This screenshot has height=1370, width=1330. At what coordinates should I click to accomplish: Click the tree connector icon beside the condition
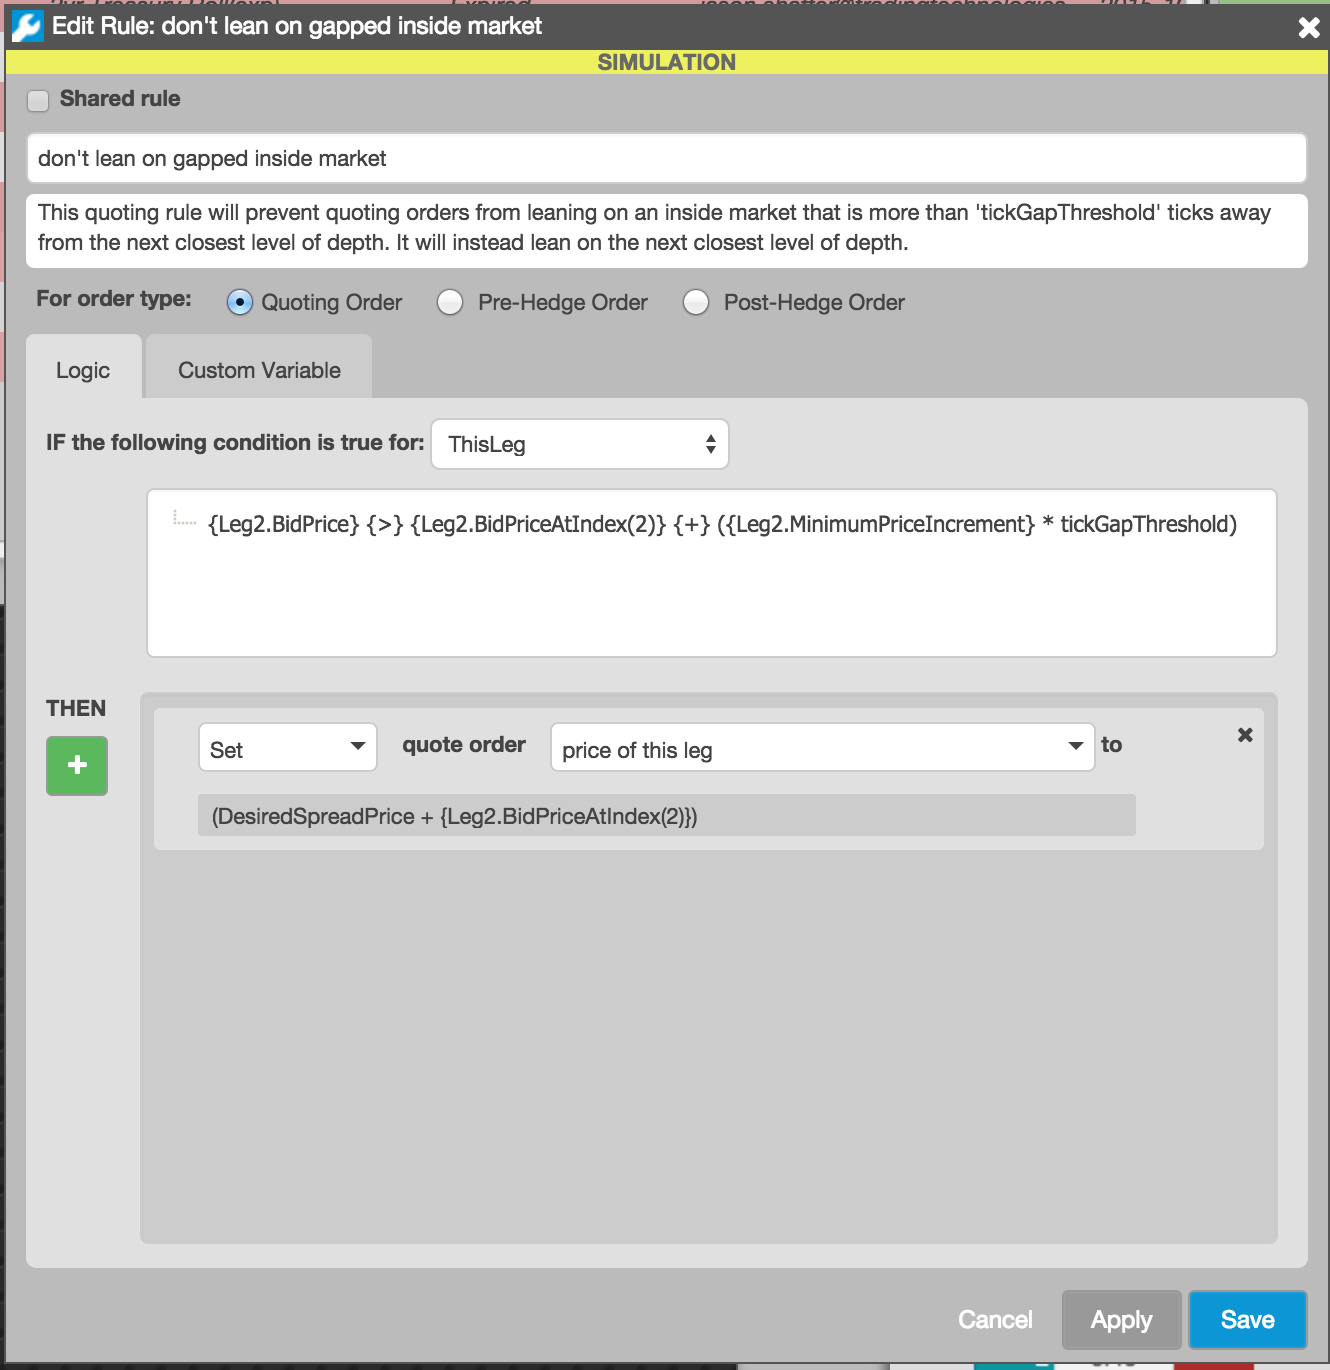(184, 519)
